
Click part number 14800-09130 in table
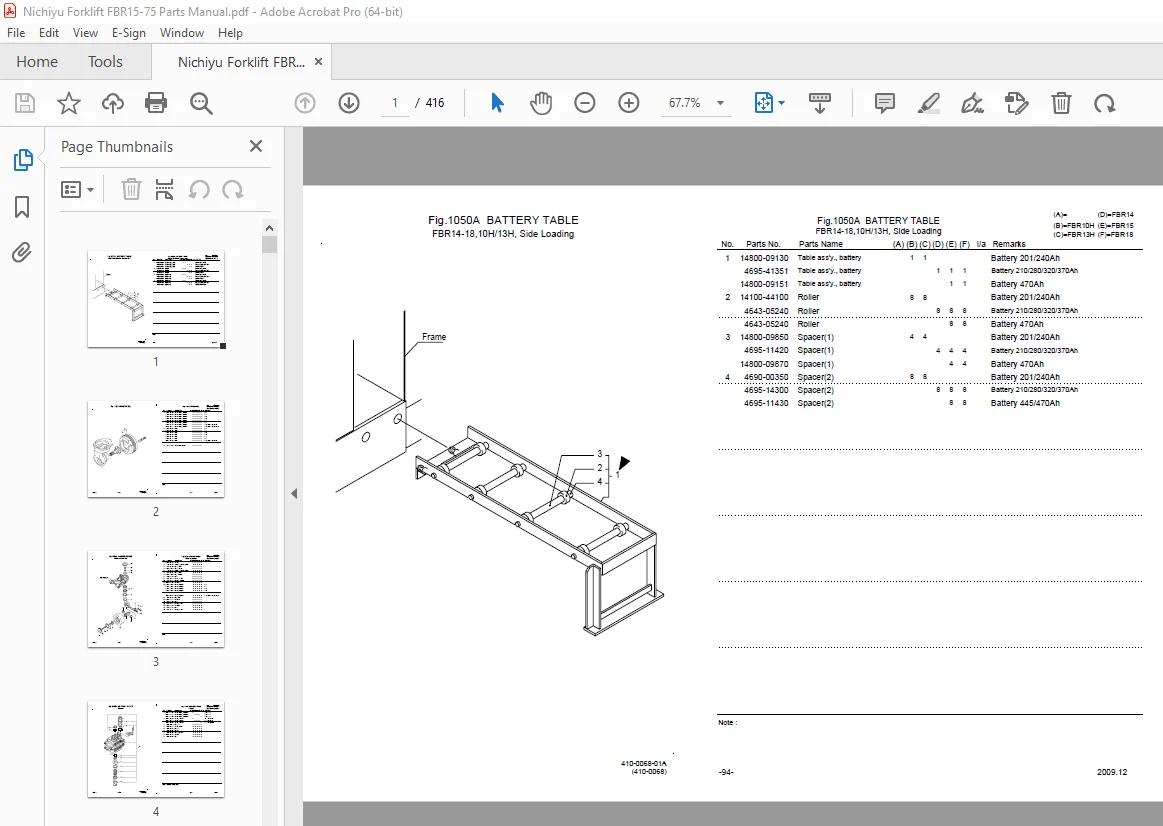(x=764, y=258)
